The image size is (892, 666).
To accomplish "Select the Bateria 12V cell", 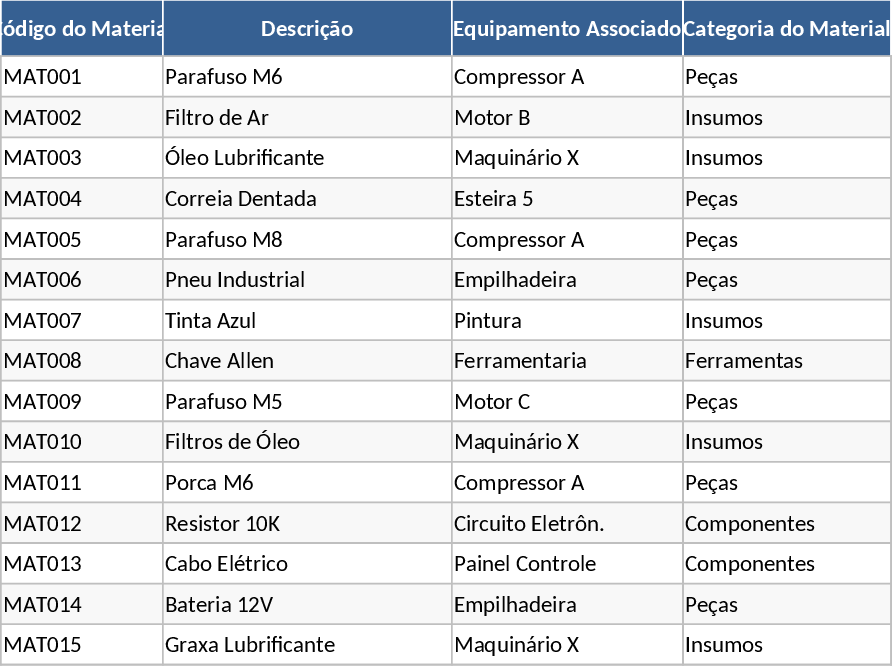I will click(x=307, y=605).
